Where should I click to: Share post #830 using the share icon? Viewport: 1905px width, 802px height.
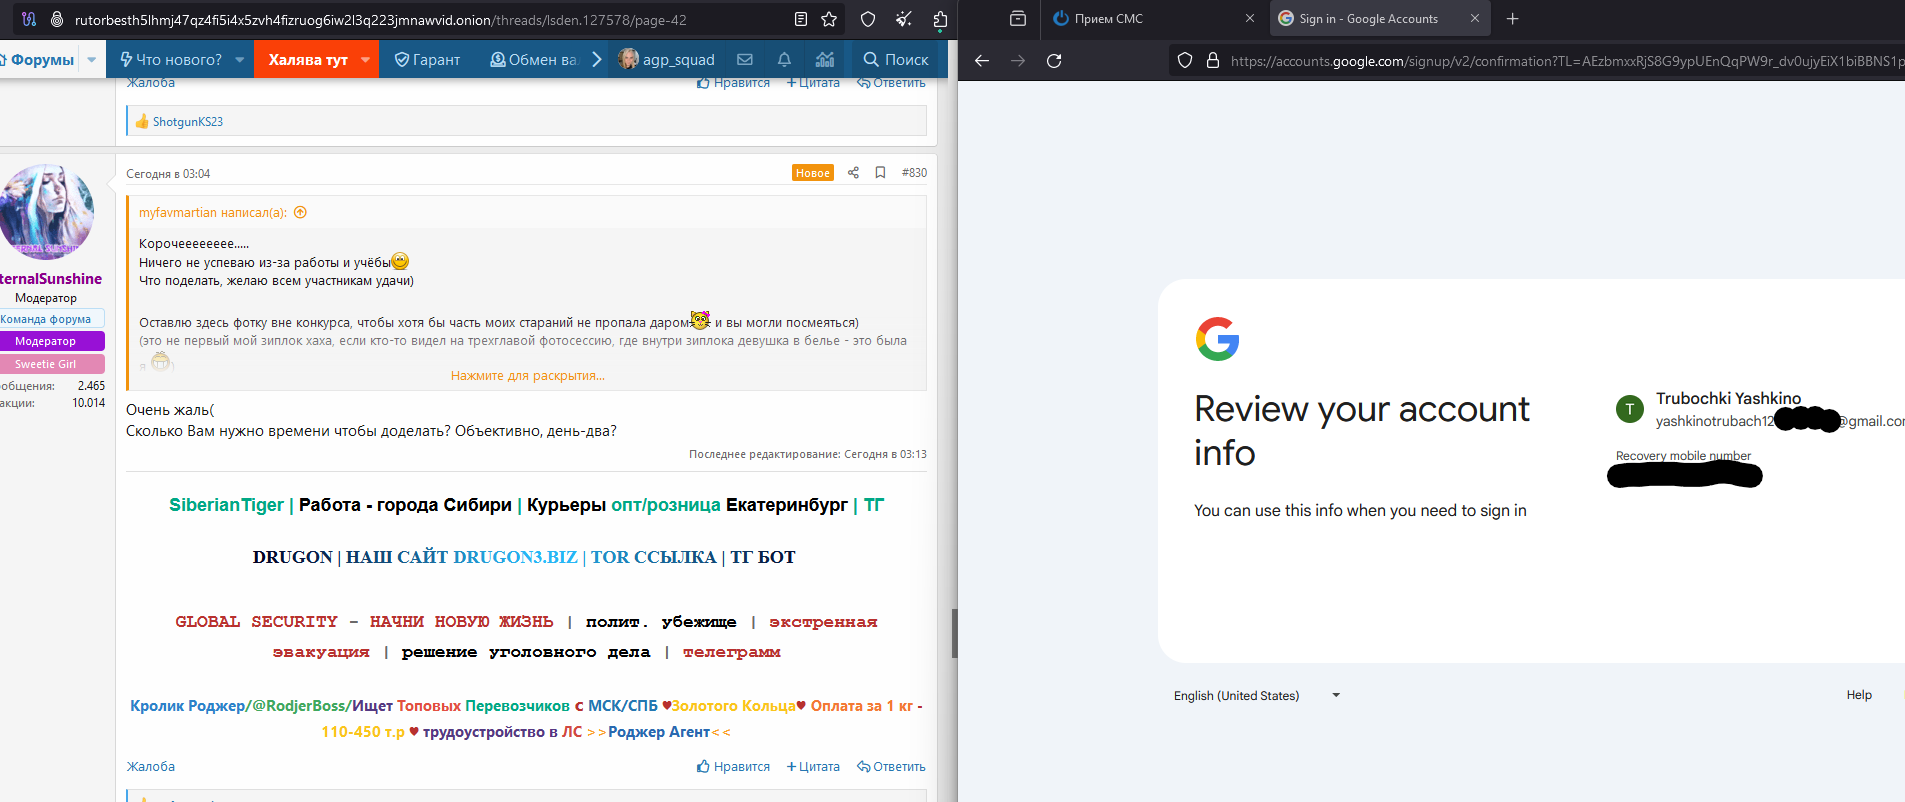[x=853, y=173]
